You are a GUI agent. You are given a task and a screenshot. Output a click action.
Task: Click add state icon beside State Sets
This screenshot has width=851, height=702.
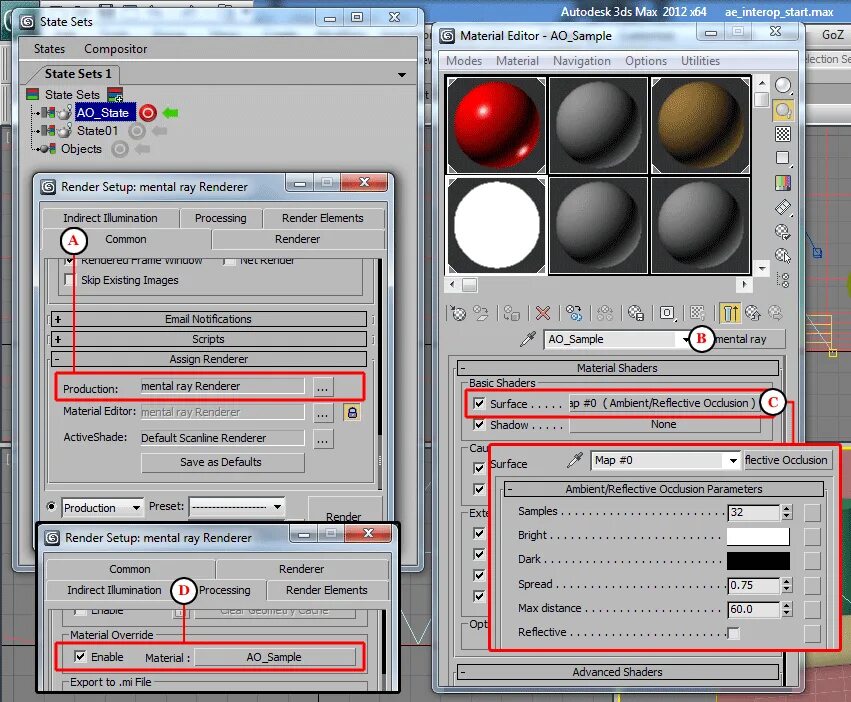[115, 95]
